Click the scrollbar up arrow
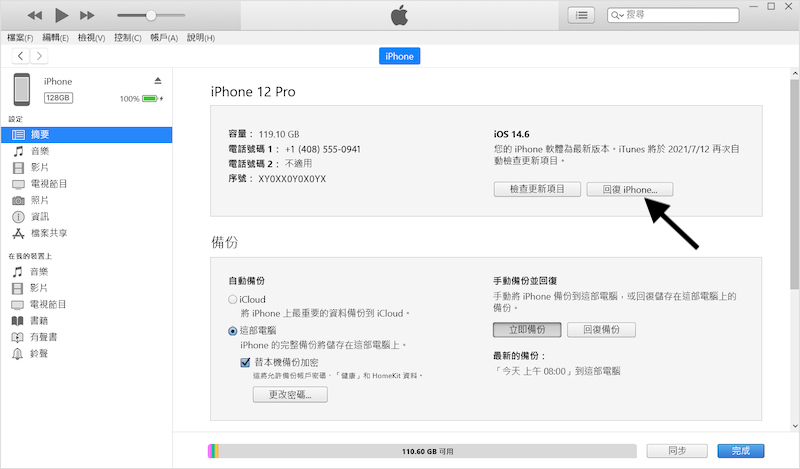 (795, 73)
